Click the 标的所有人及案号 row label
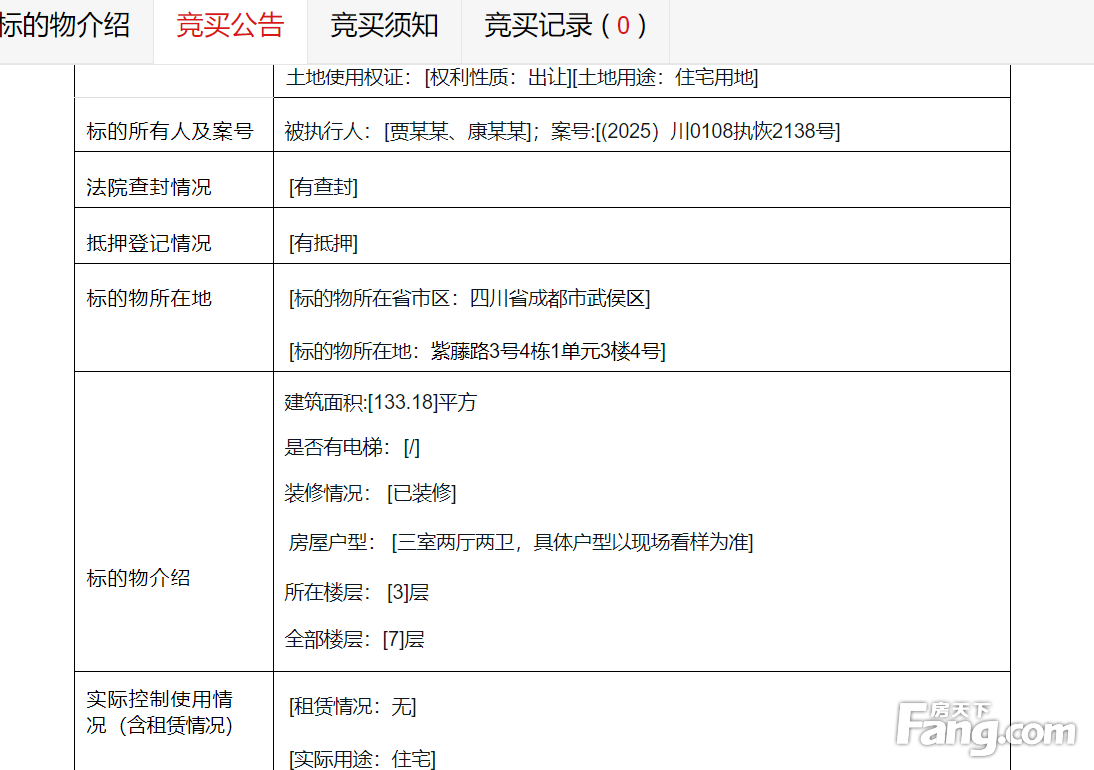Viewport: 1094px width, 770px height. [x=170, y=132]
